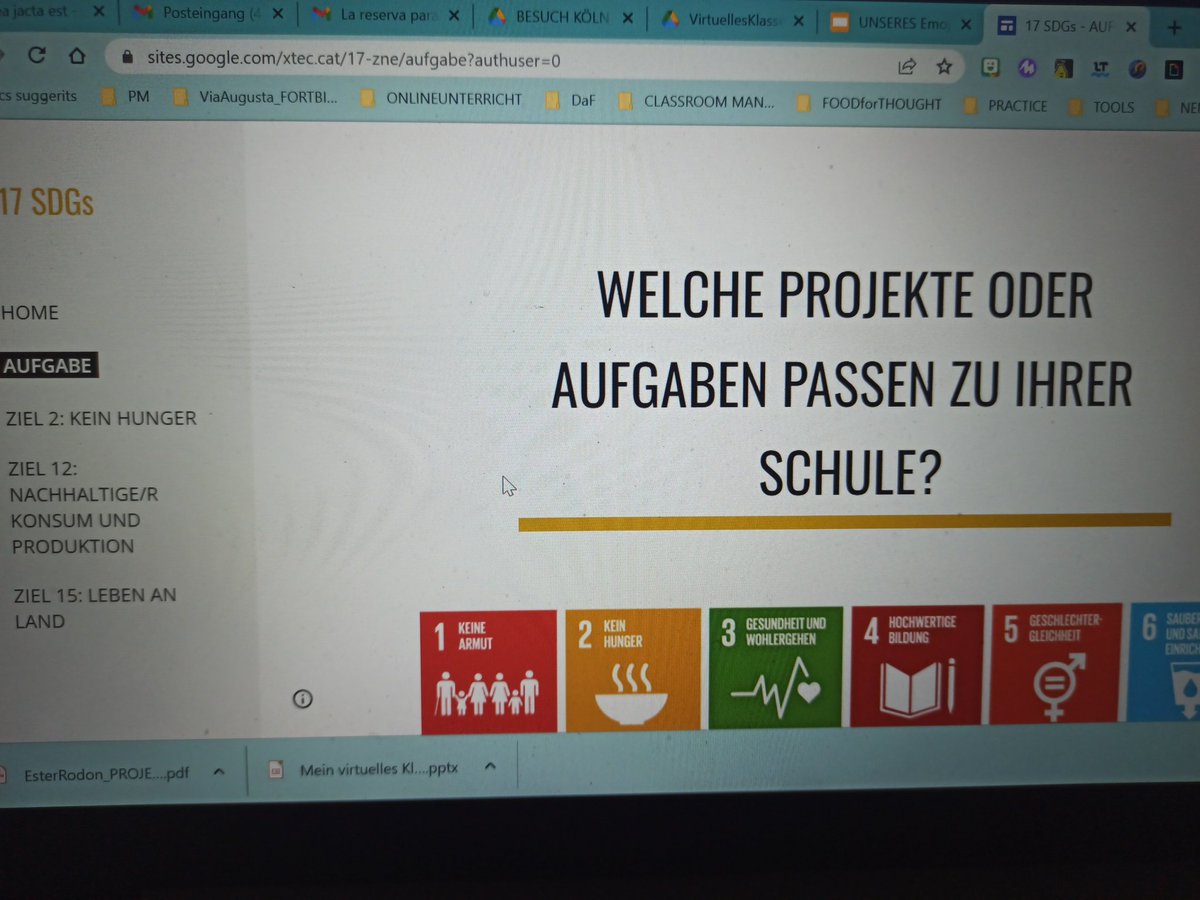This screenshot has height=900, width=1200.
Task: Switch to the VirtuellesKlasse tab
Action: click(x=732, y=19)
